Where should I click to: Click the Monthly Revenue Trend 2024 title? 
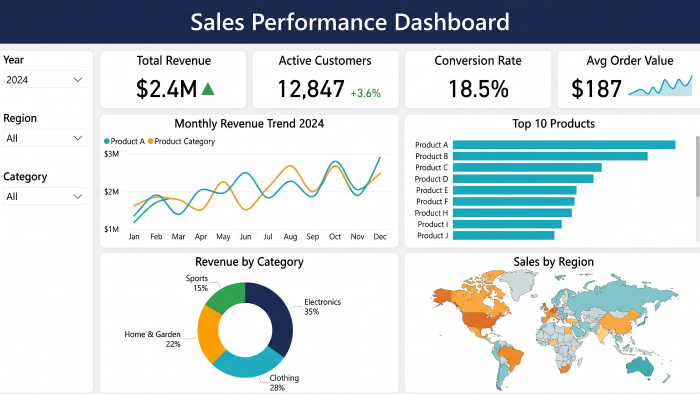pos(249,124)
